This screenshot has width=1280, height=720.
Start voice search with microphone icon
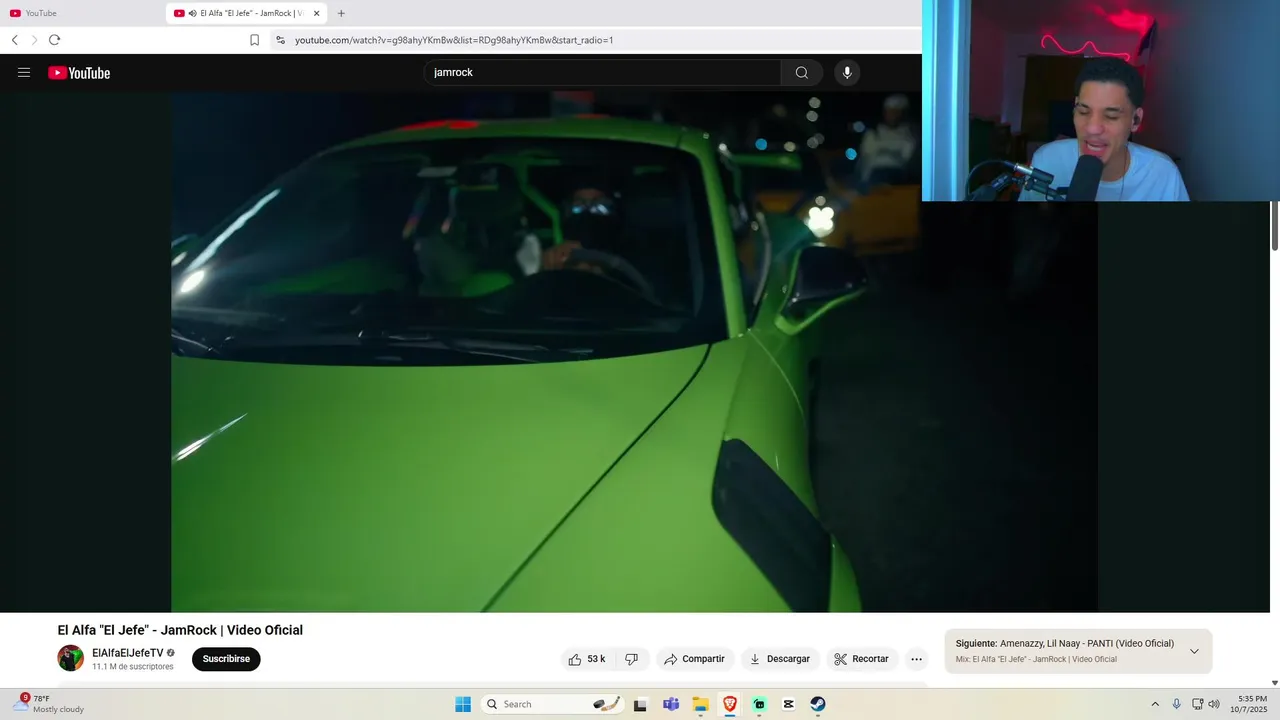click(x=847, y=73)
